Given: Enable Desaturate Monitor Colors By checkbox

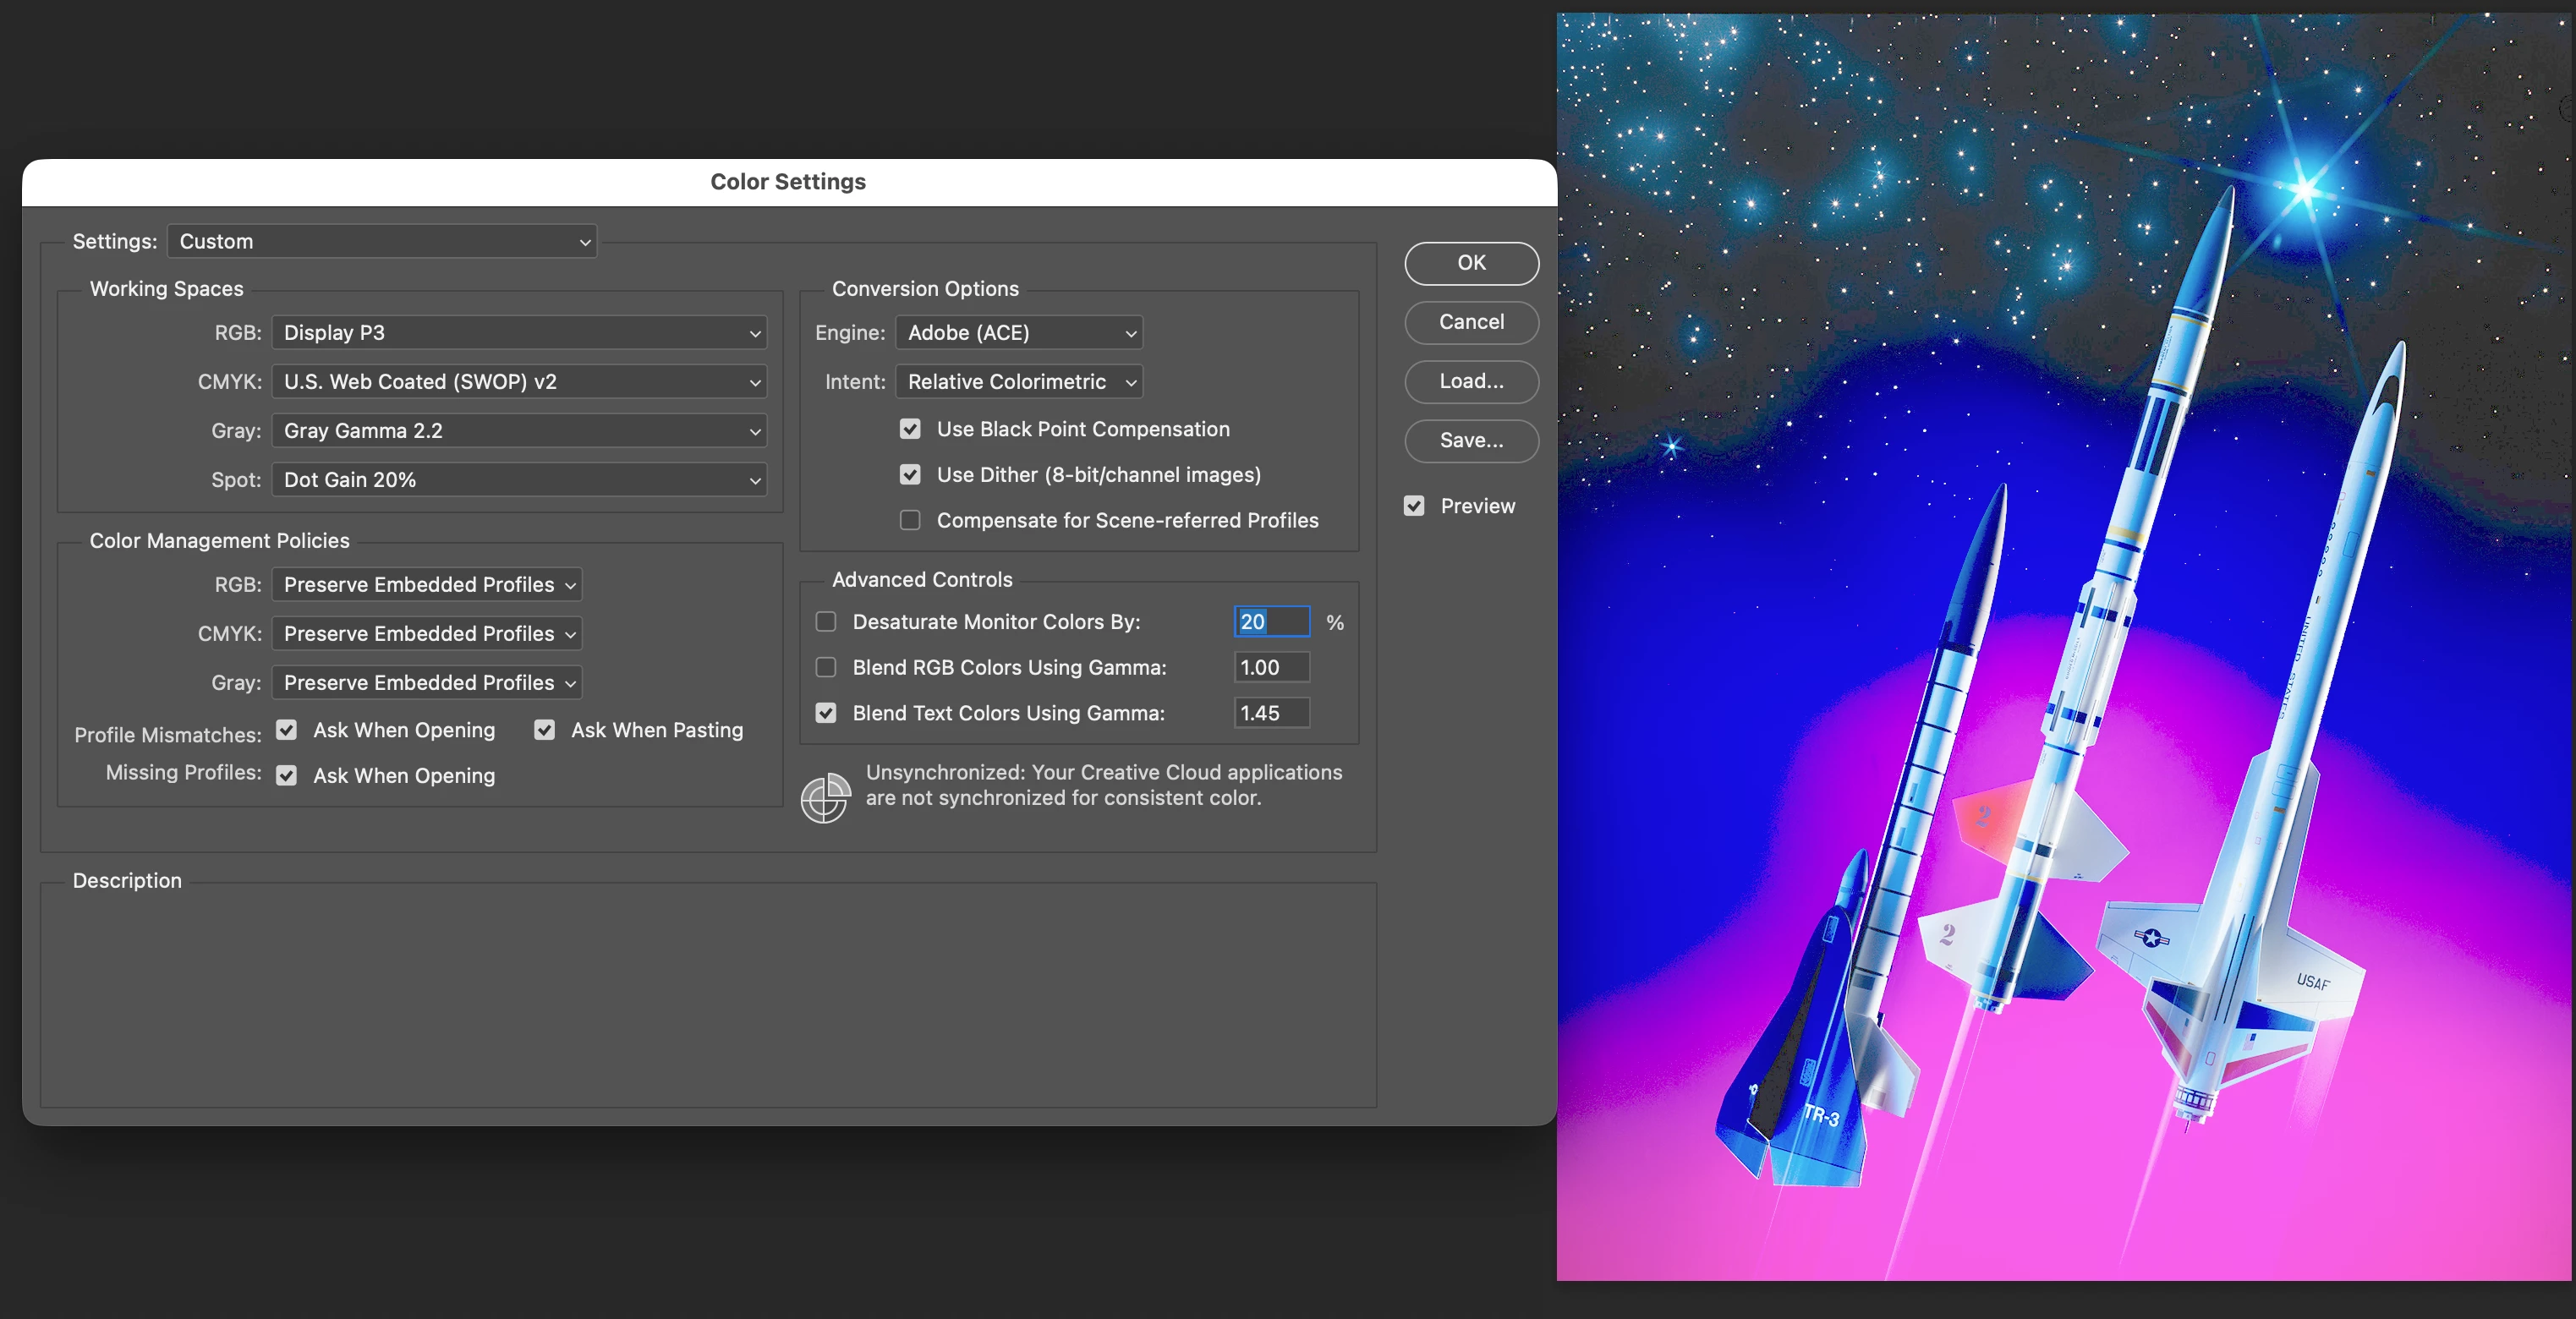Looking at the screenshot, I should pyautogui.click(x=826, y=622).
